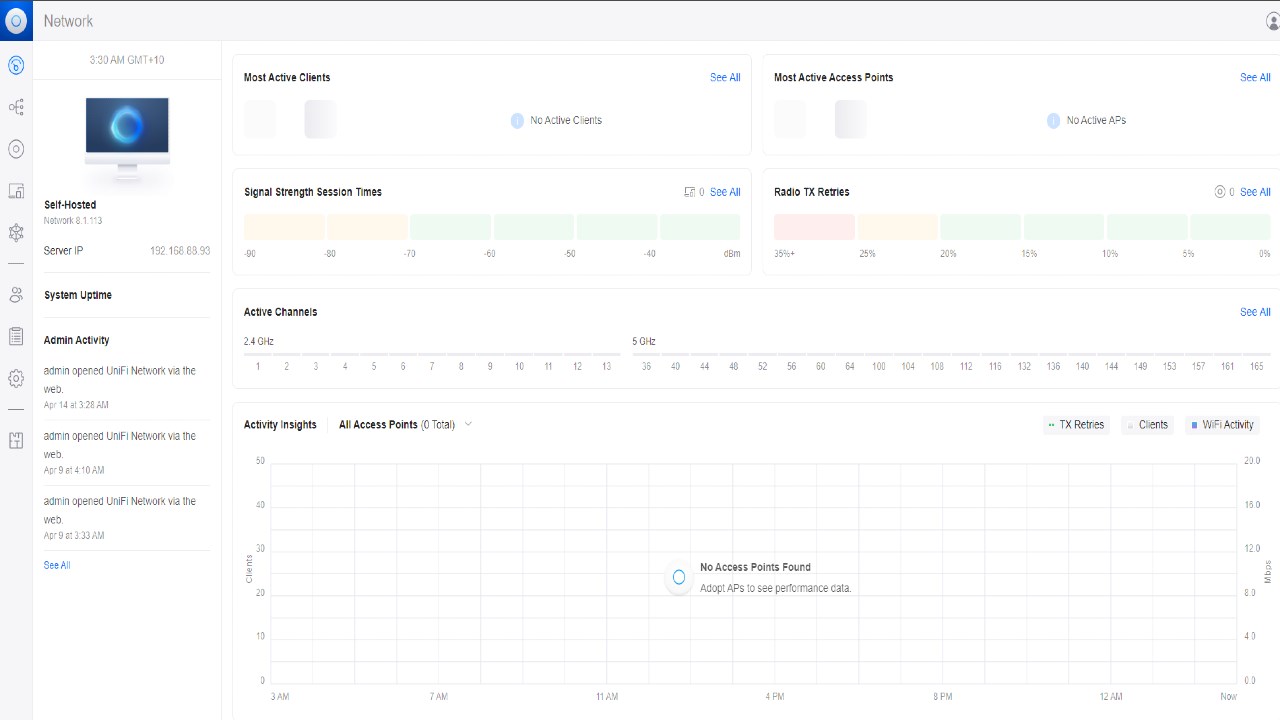Click the Activity Insights heading
This screenshot has height=720, width=1280.
[x=280, y=425]
